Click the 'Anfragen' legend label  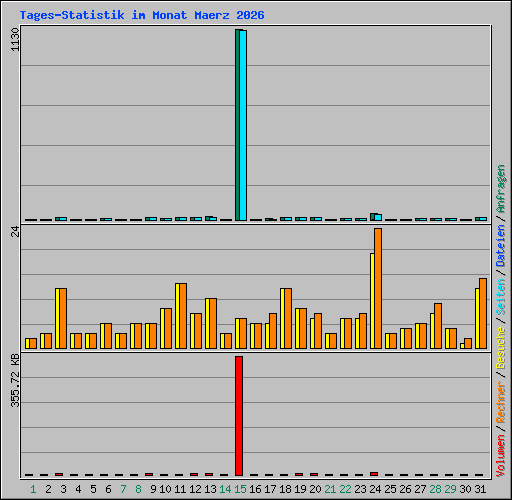point(500,189)
